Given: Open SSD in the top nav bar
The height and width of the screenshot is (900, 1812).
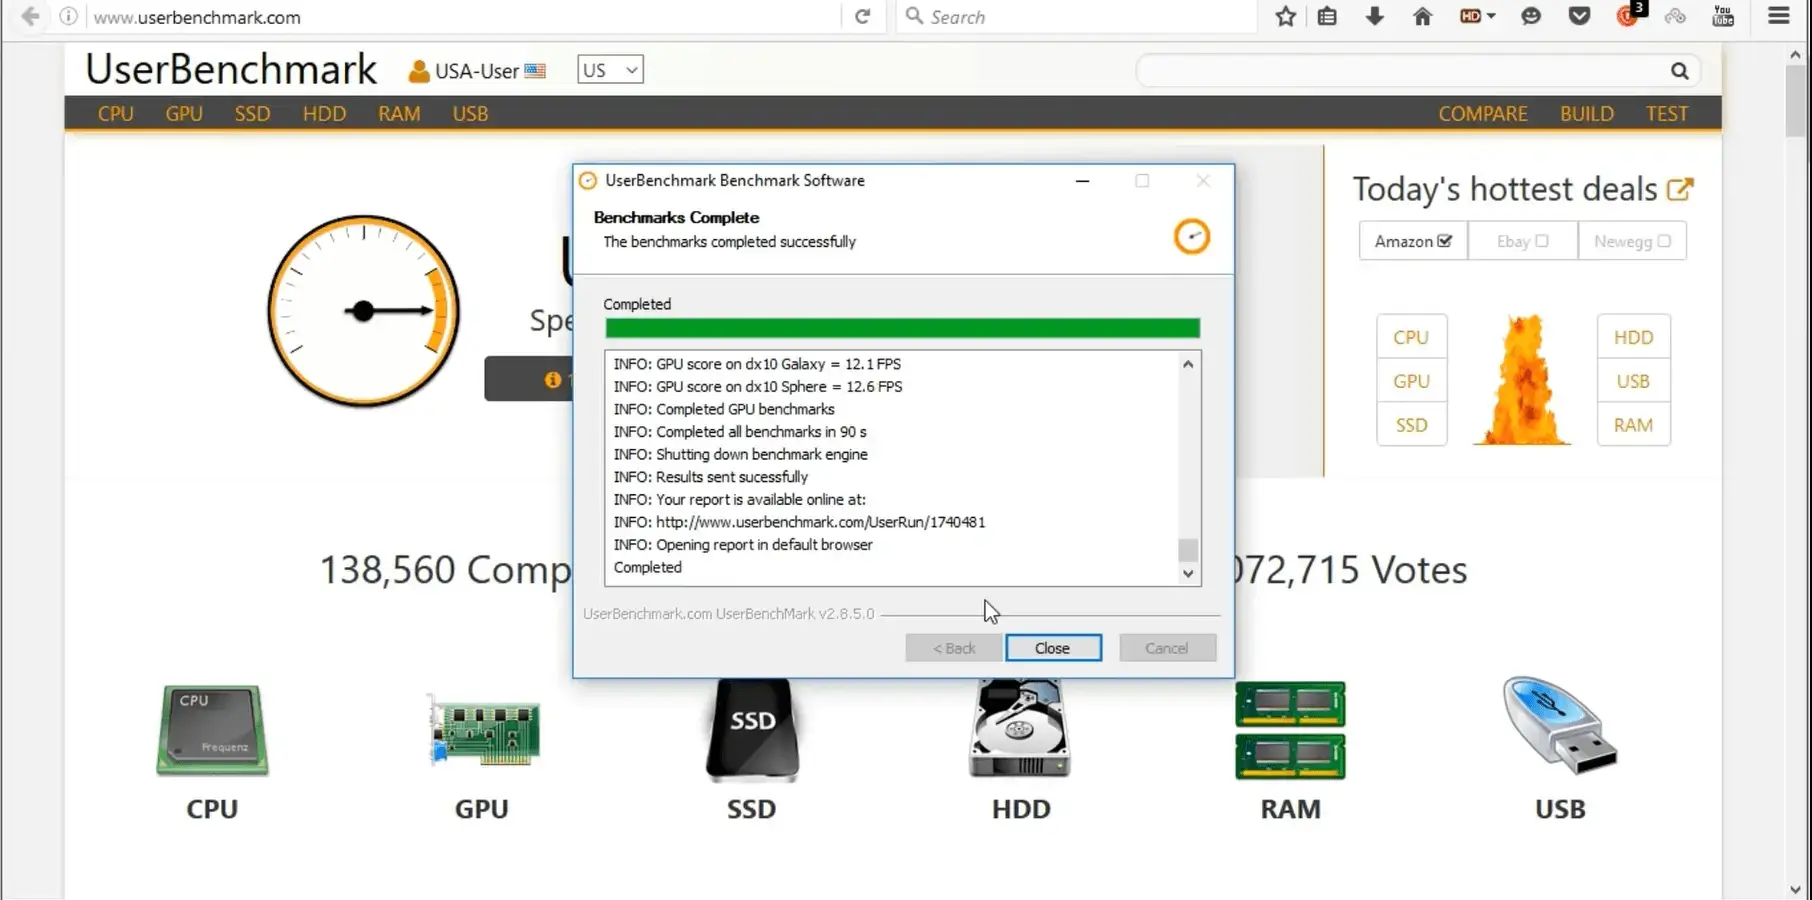Looking at the screenshot, I should tap(253, 114).
